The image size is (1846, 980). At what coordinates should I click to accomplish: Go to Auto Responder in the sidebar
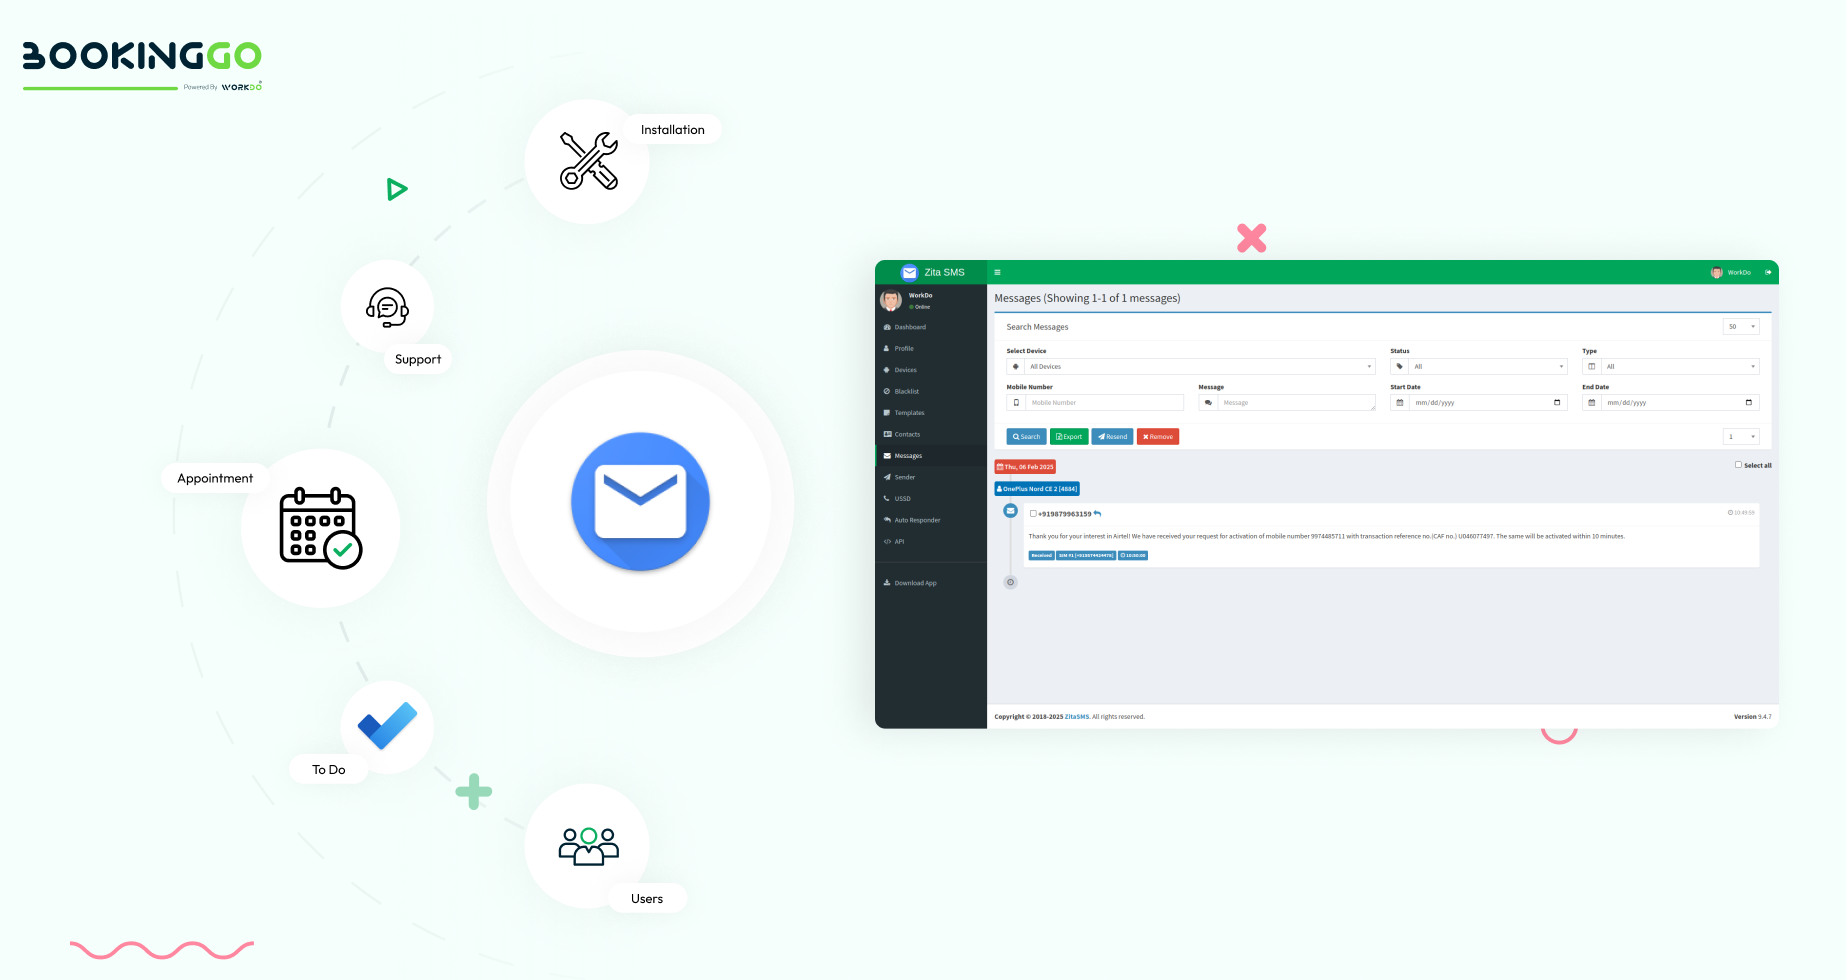click(917, 520)
